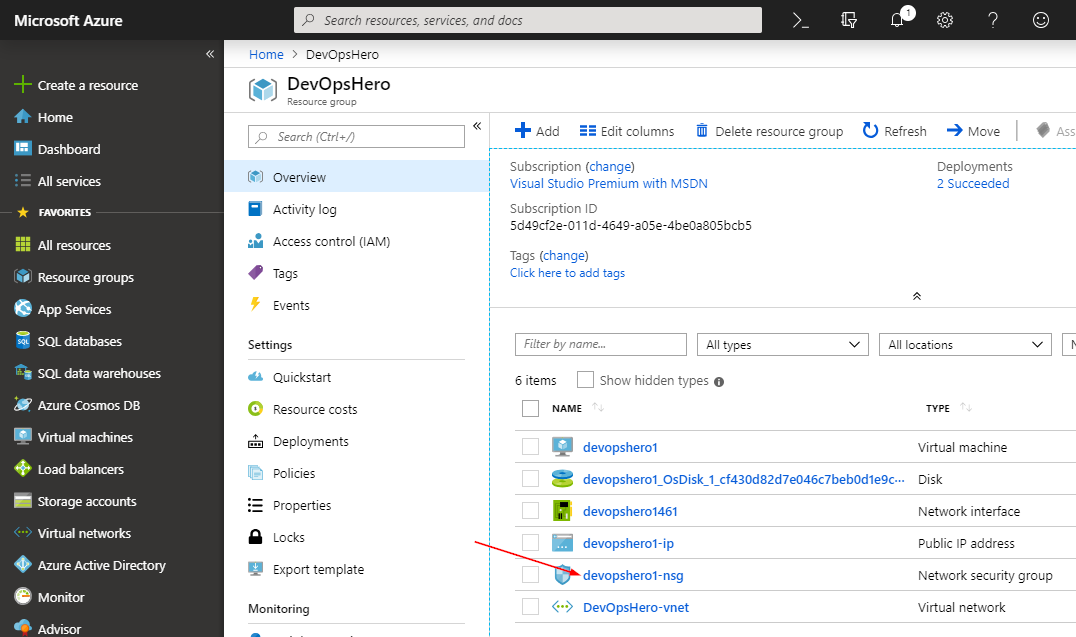Click the devopshero1 virtual machine icon
The image size is (1076, 637).
(x=562, y=447)
